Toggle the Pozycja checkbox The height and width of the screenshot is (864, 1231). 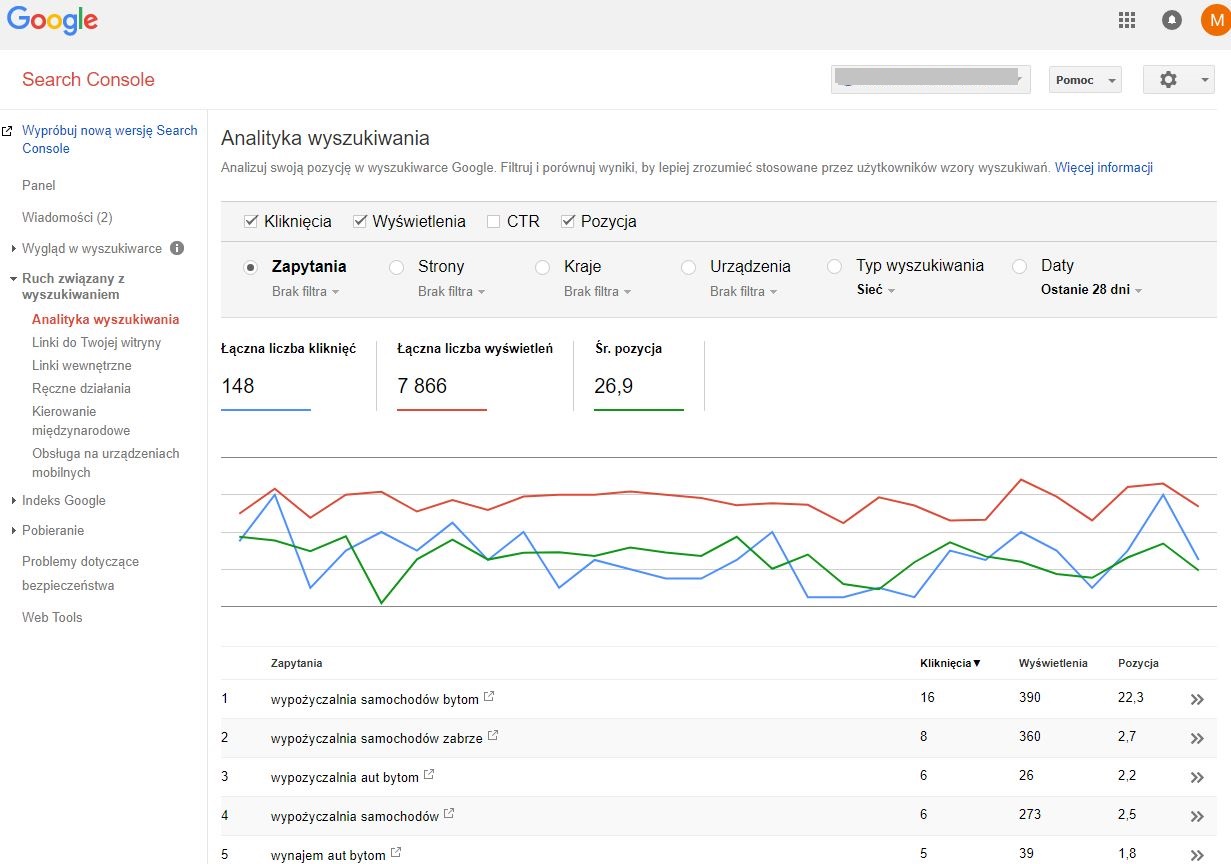[x=568, y=221]
